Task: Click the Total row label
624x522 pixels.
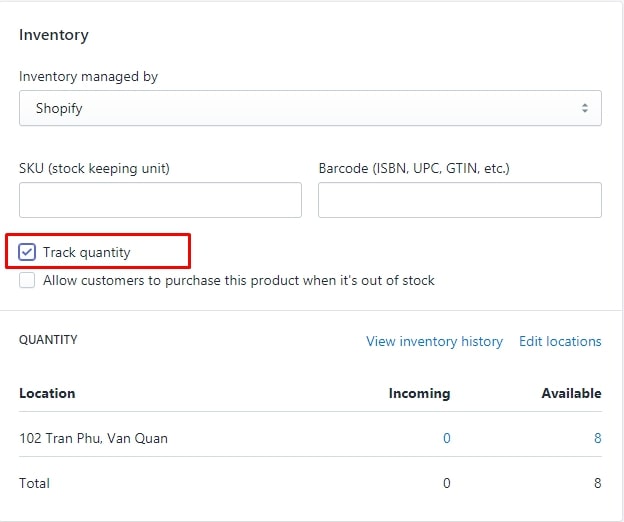Action: (x=34, y=483)
